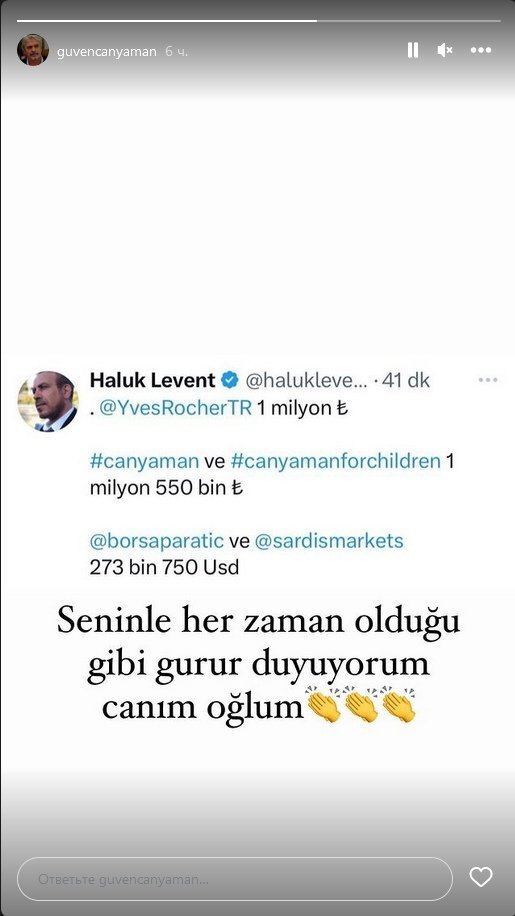515x916 pixels.
Task: Open the guvencanyaman username link
Action: 107,51
